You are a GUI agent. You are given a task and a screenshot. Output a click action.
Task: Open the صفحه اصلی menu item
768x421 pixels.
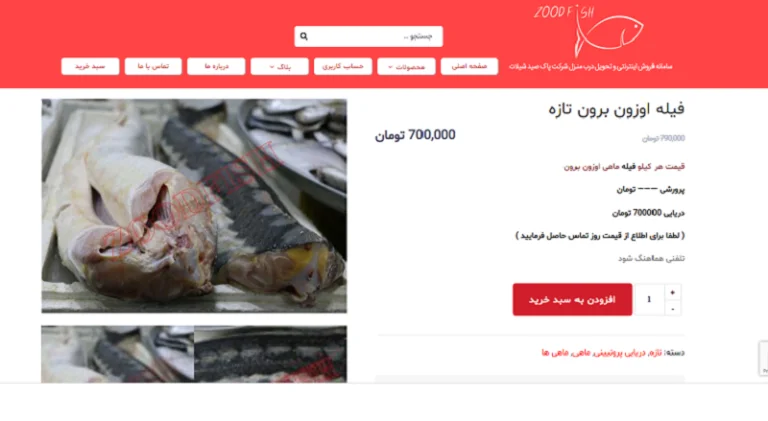point(469,66)
